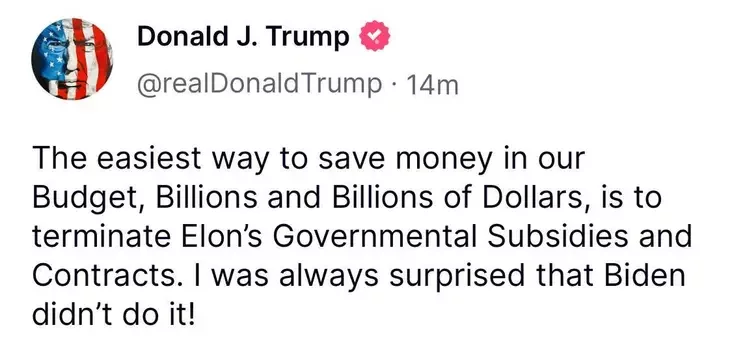Open Donald J. Trump display name
The height and width of the screenshot is (364, 732).
coord(243,37)
